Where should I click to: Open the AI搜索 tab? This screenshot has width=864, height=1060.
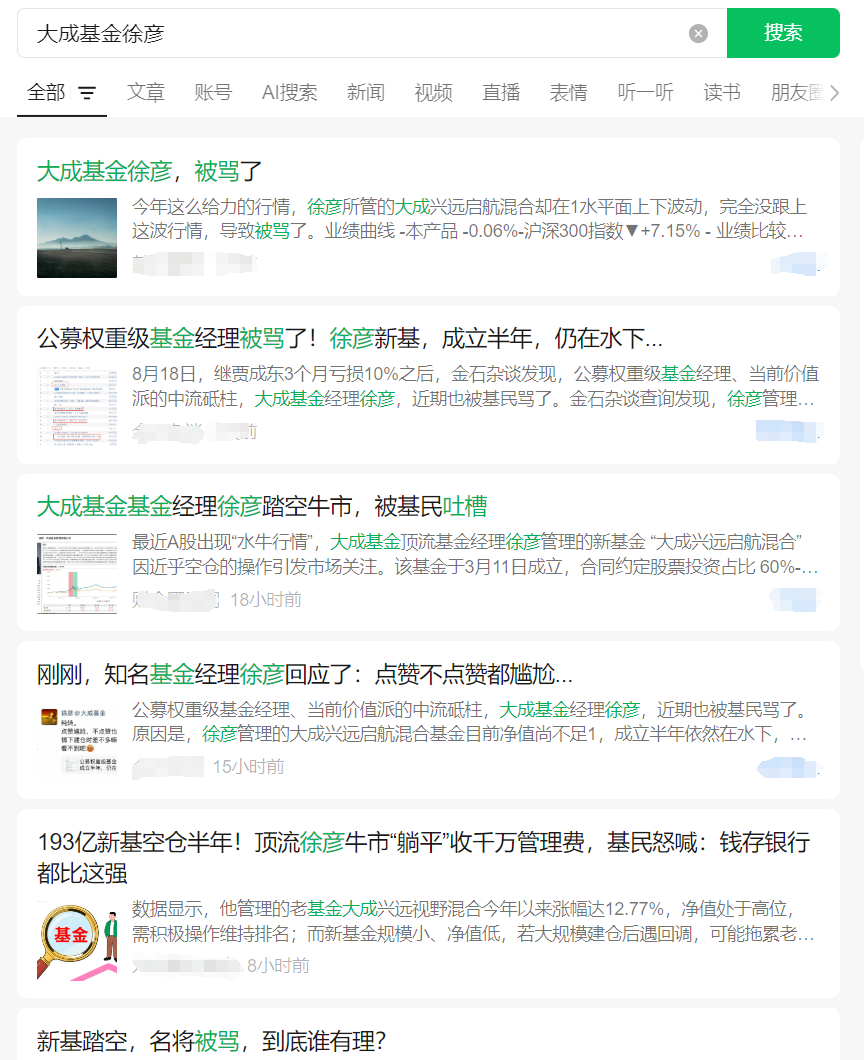[289, 93]
